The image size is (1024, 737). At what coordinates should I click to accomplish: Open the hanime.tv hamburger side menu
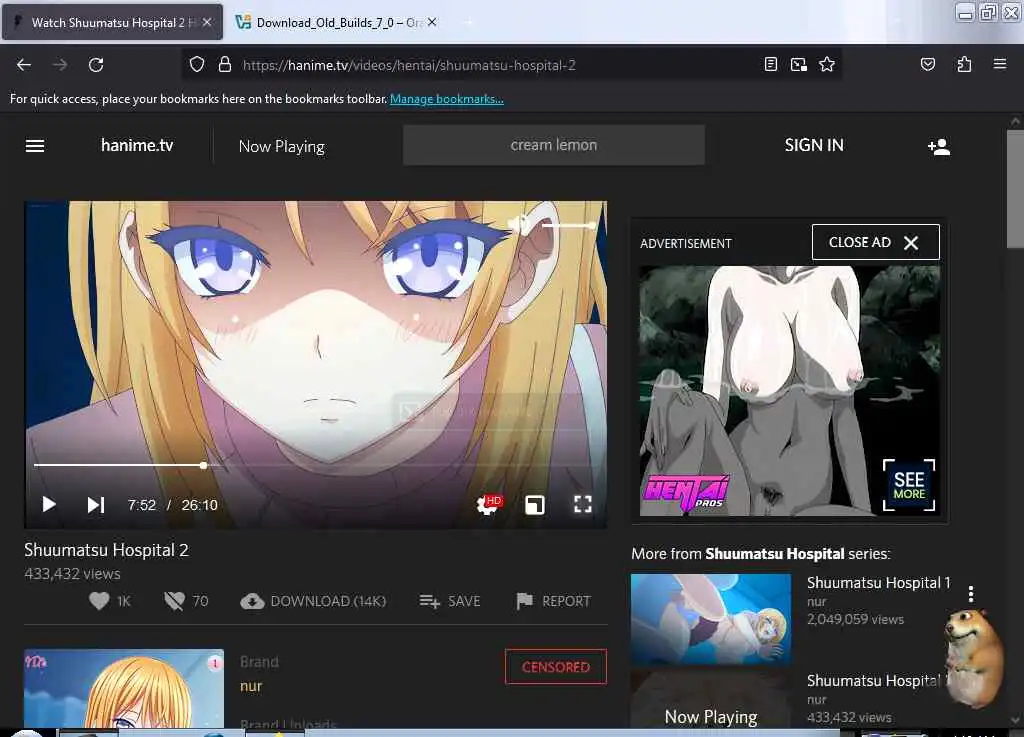pyautogui.click(x=35, y=146)
